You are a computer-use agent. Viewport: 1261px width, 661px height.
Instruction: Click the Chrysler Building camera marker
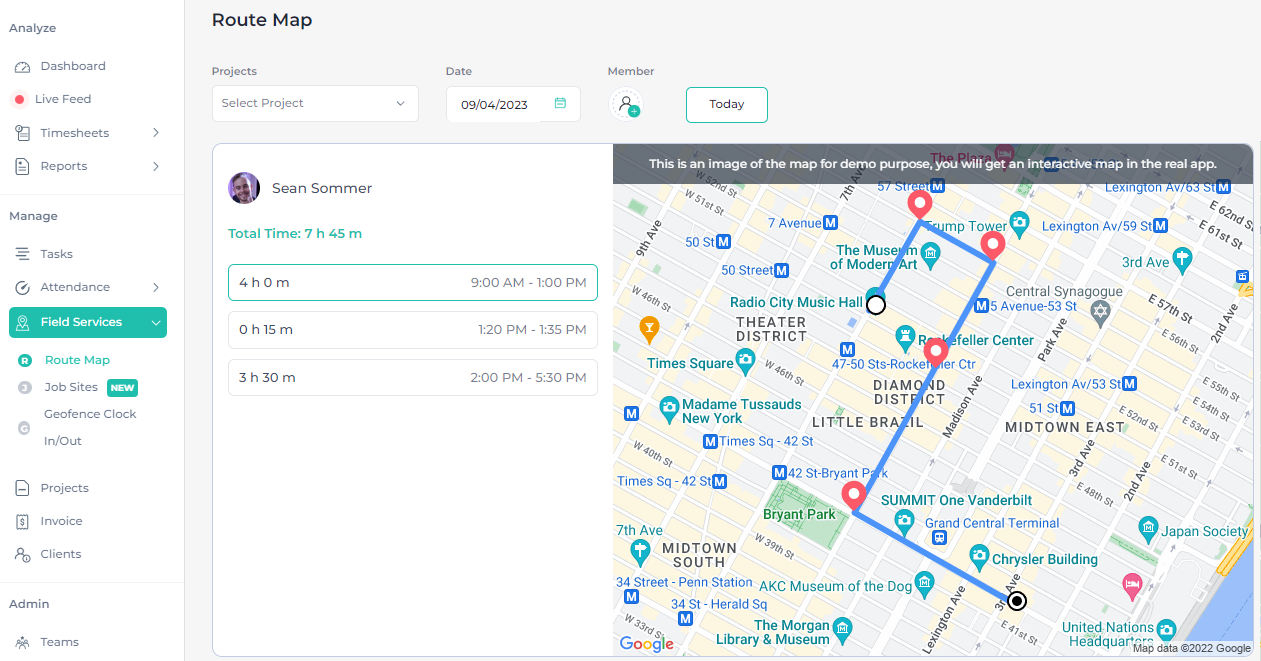[979, 555]
